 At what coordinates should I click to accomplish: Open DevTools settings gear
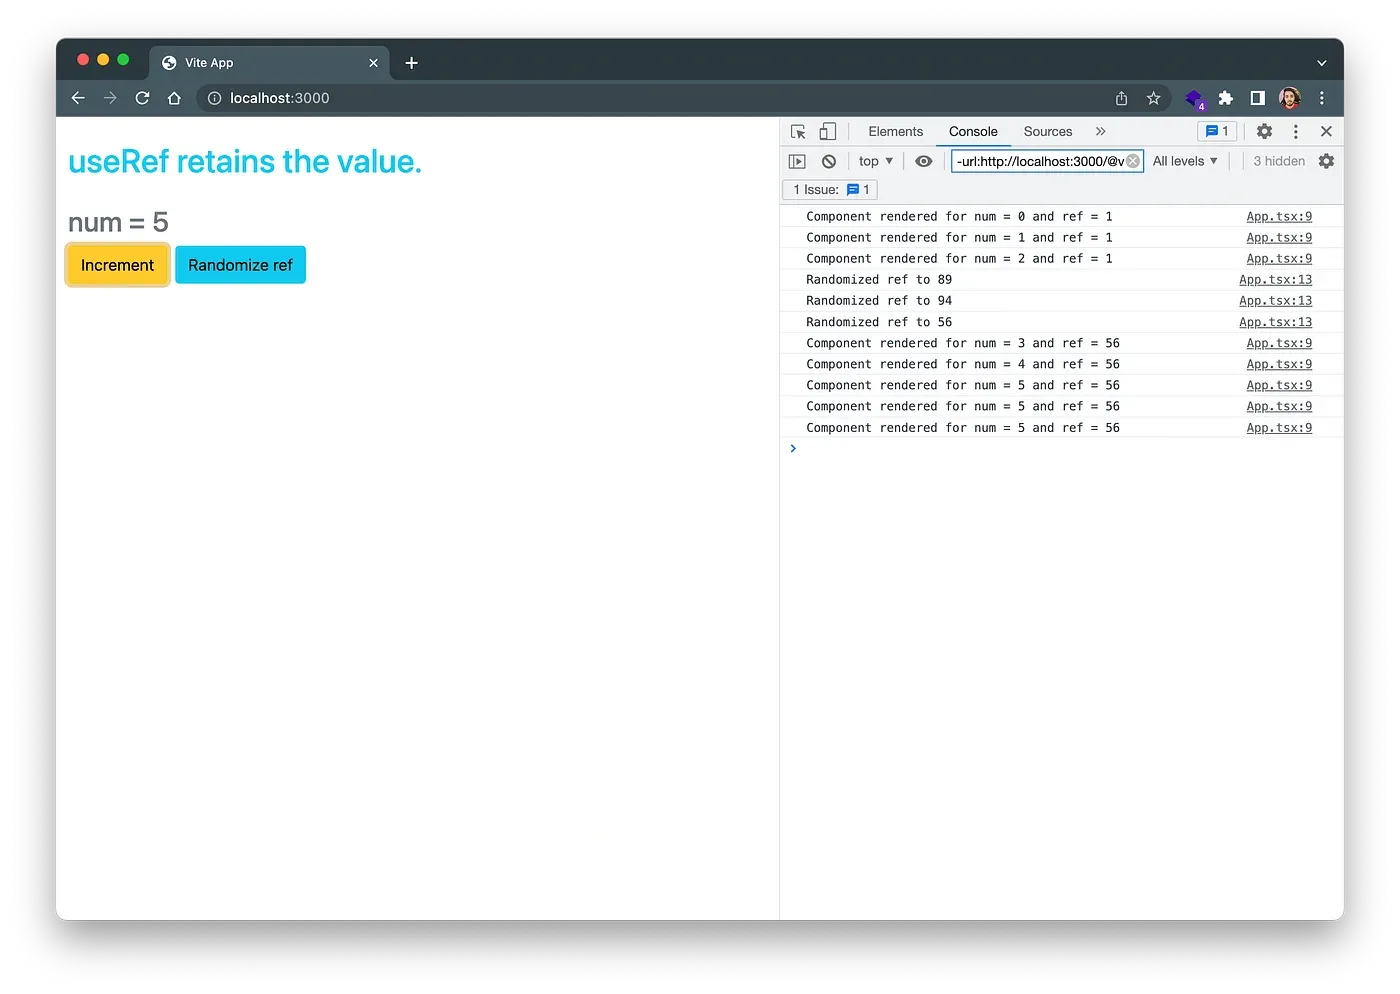(1264, 131)
